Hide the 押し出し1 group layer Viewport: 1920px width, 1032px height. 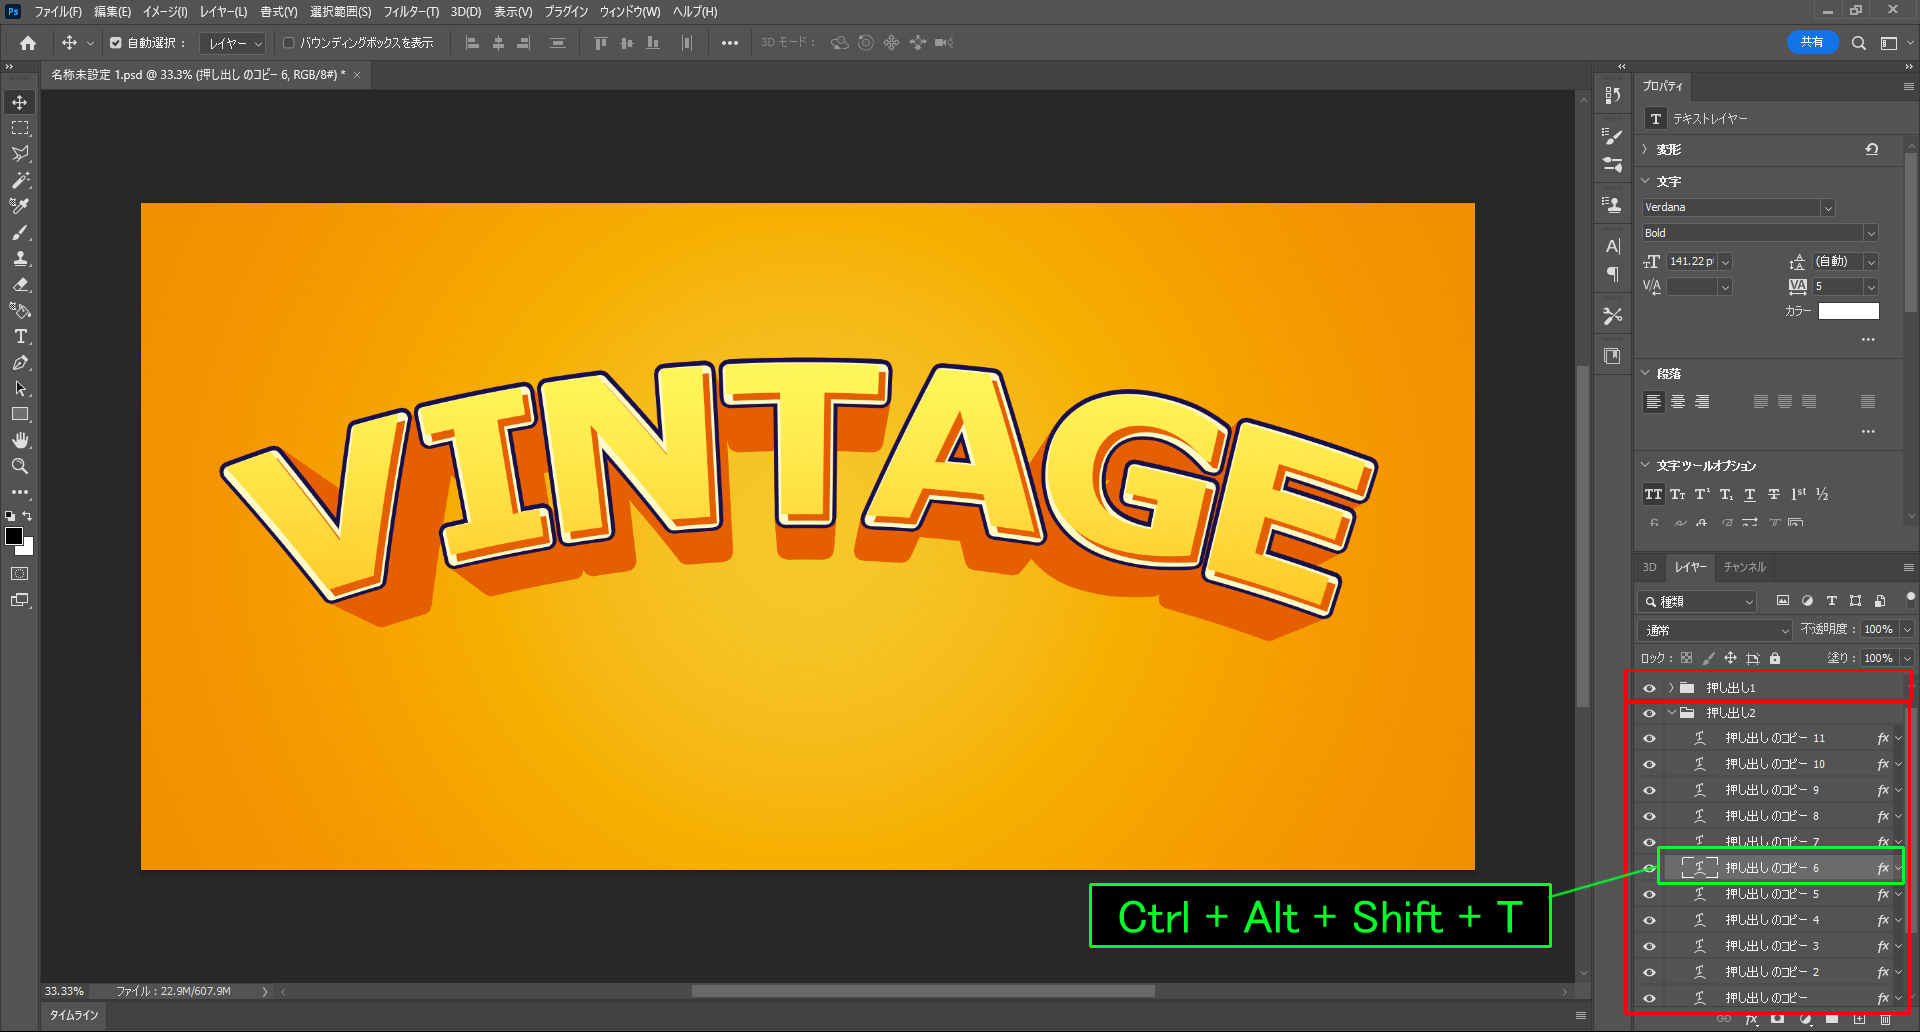(1649, 688)
